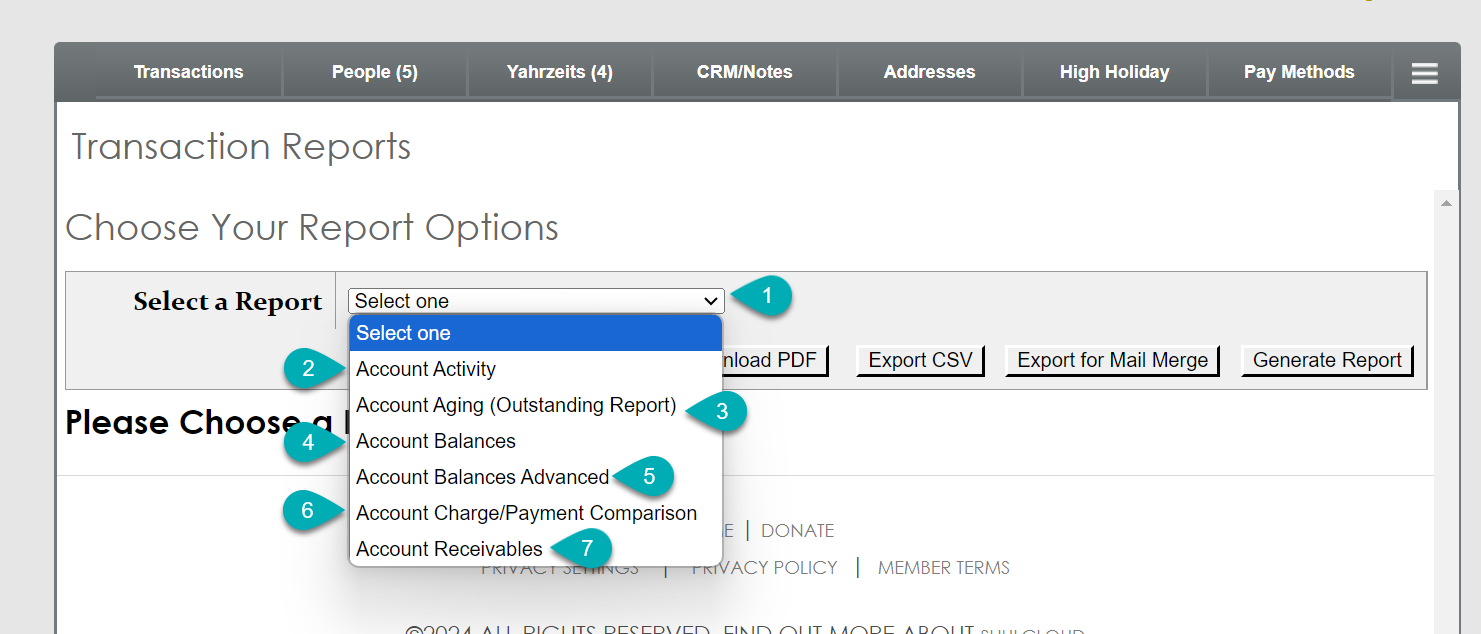The image size is (1481, 634).
Task: Open the DONATE link
Action: point(797,530)
